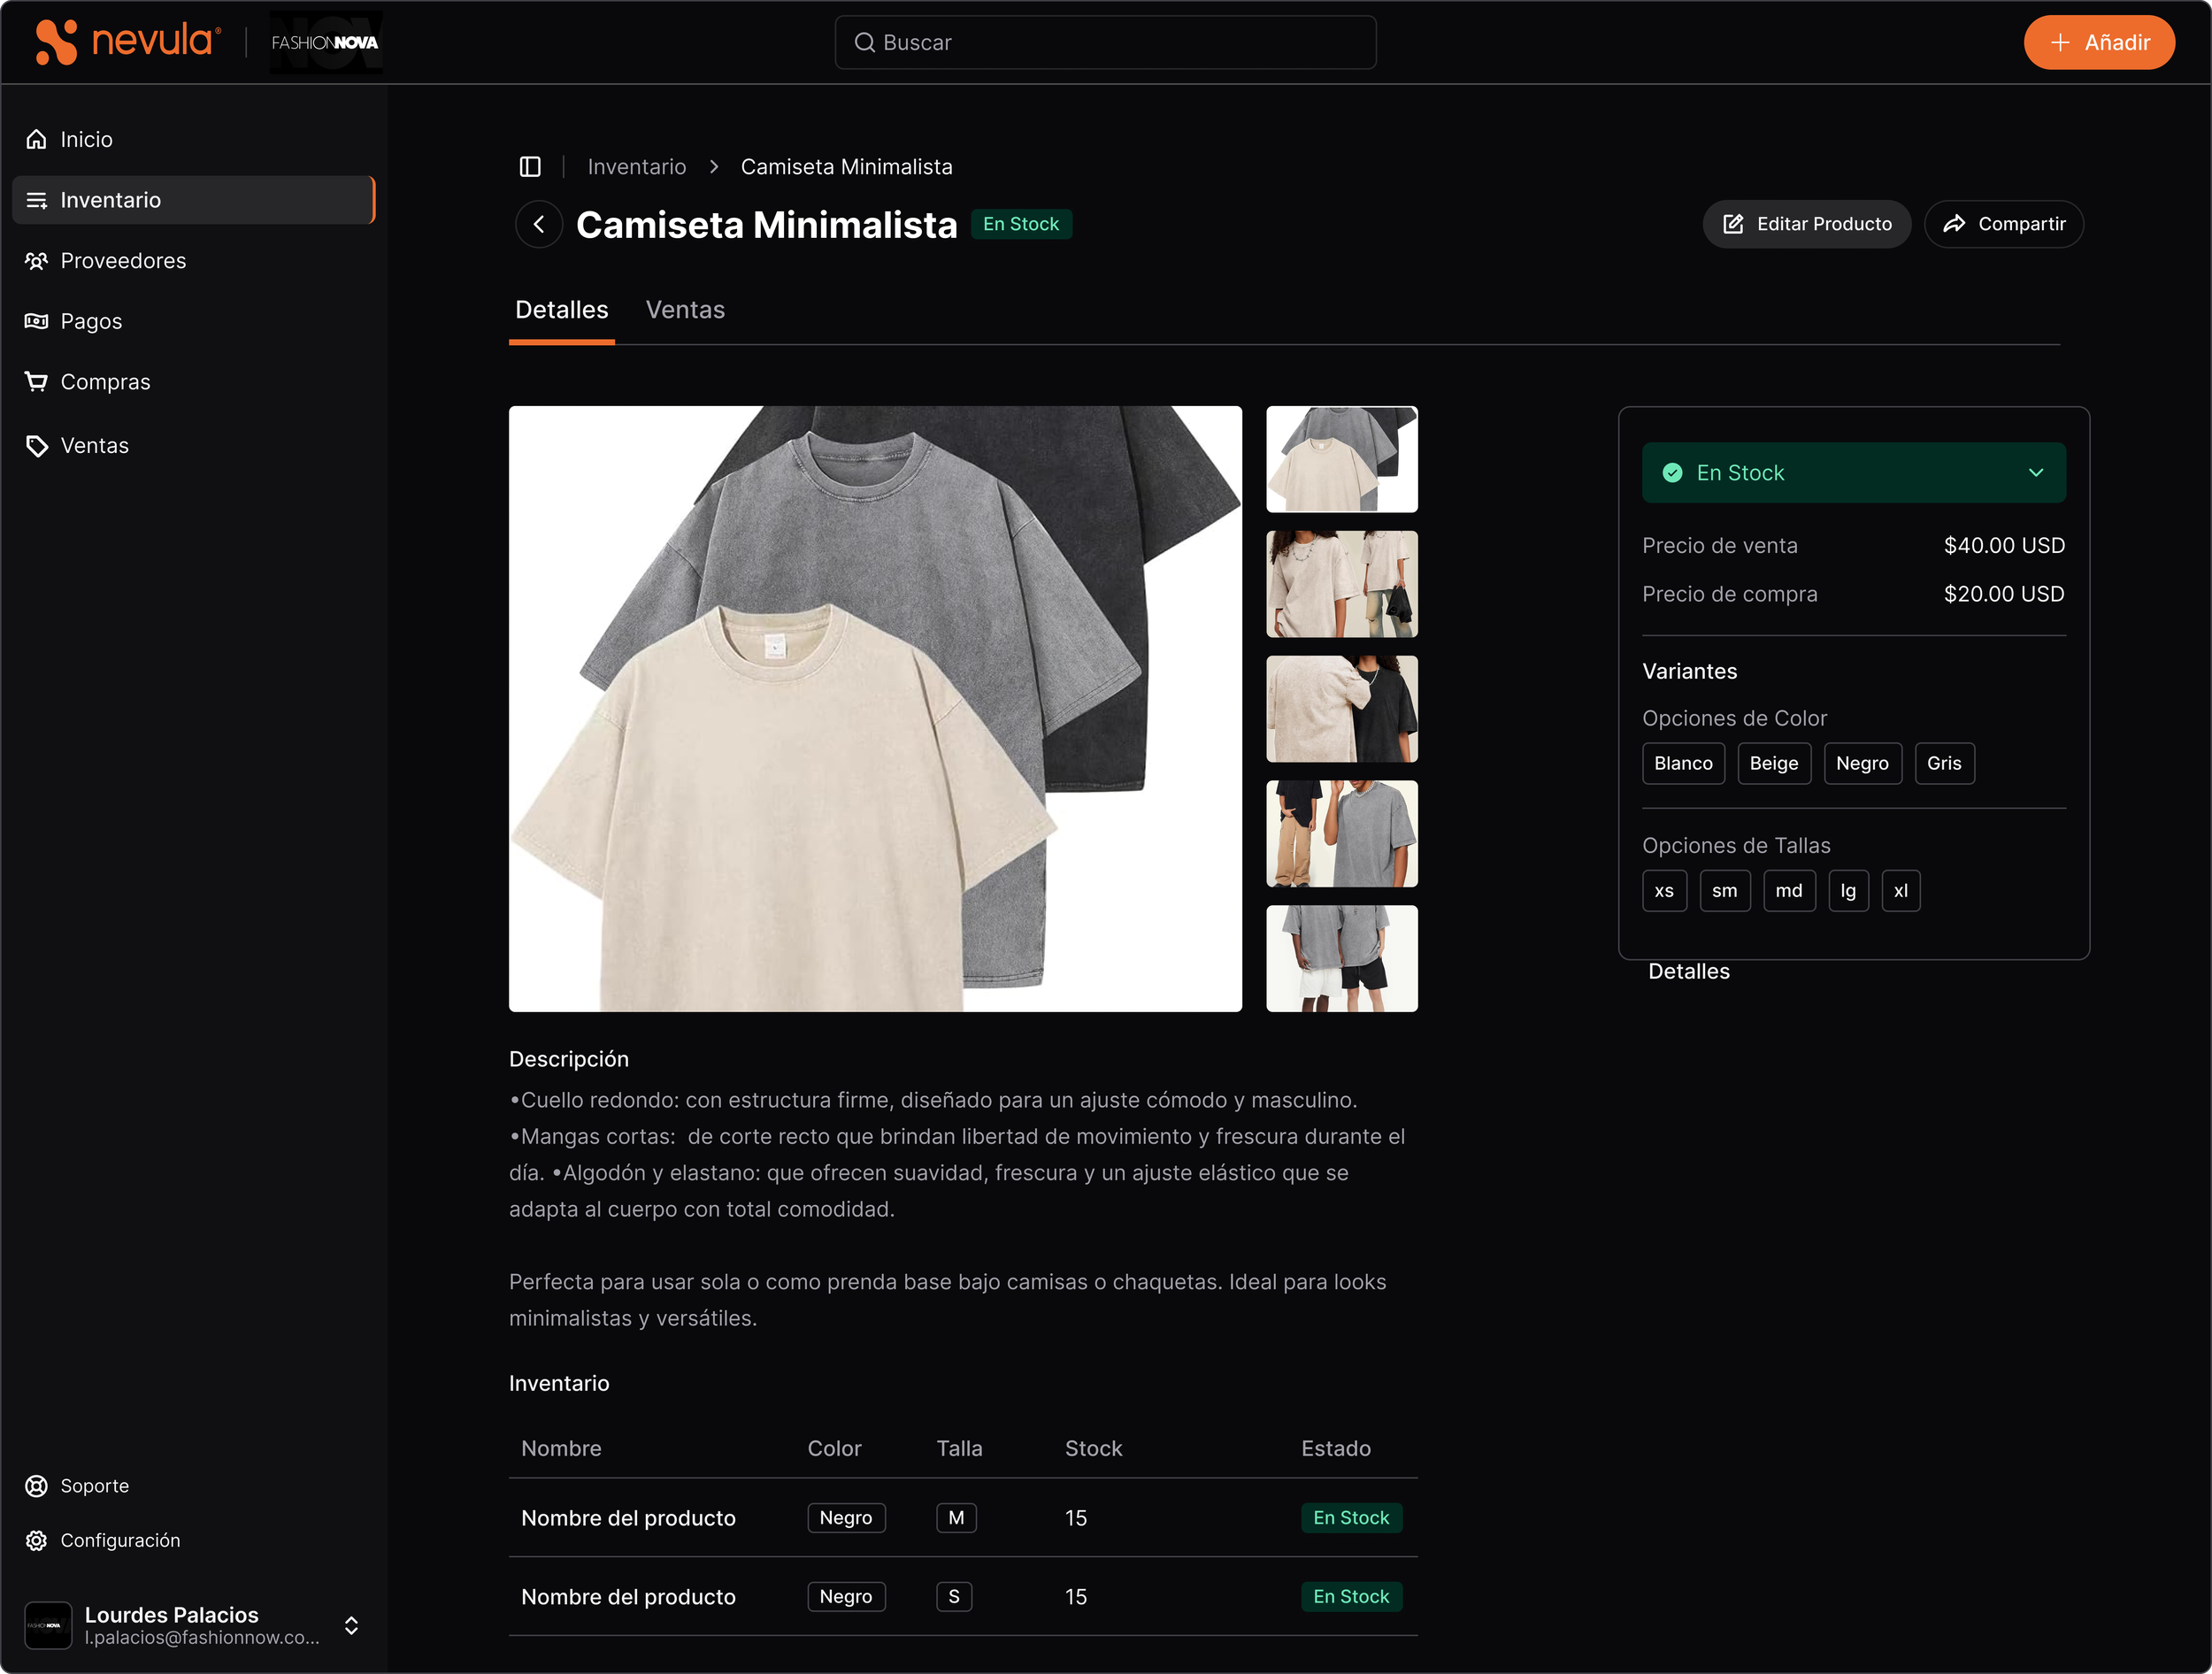Click Inventario in the breadcrumb
The width and height of the screenshot is (2212, 1674).
point(636,166)
